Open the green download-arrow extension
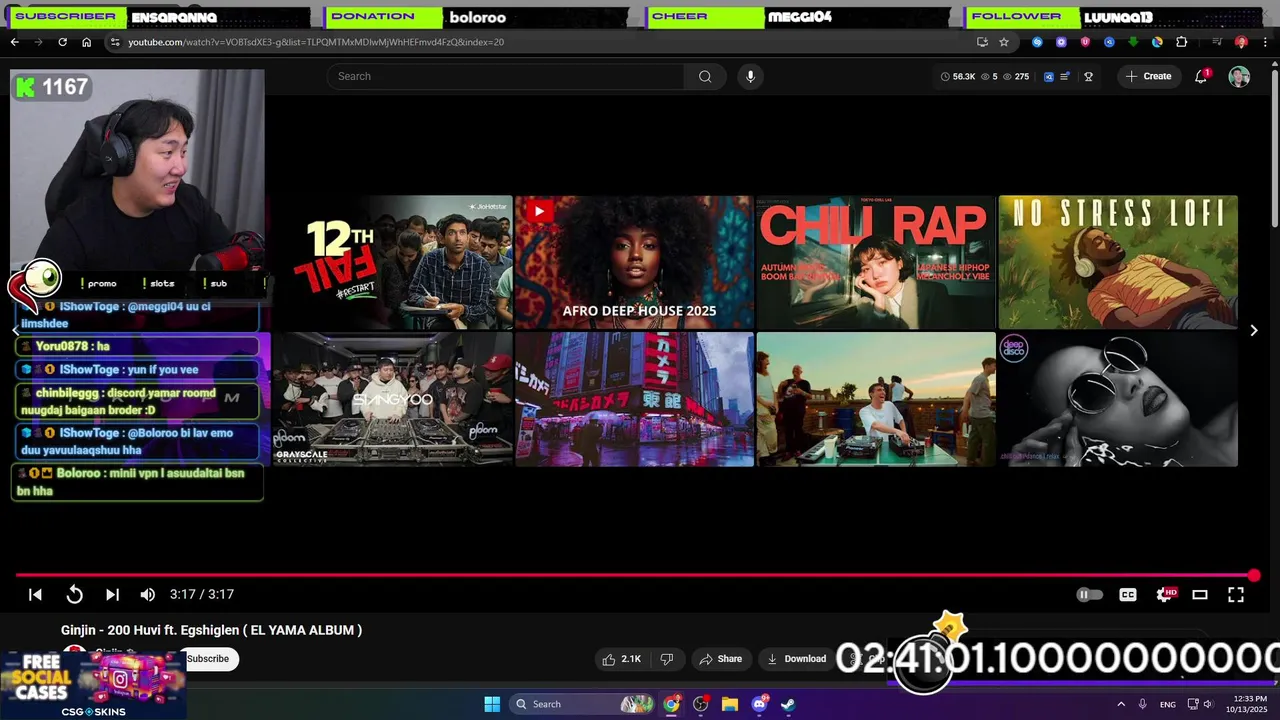The image size is (1280, 720). pos(1133,42)
